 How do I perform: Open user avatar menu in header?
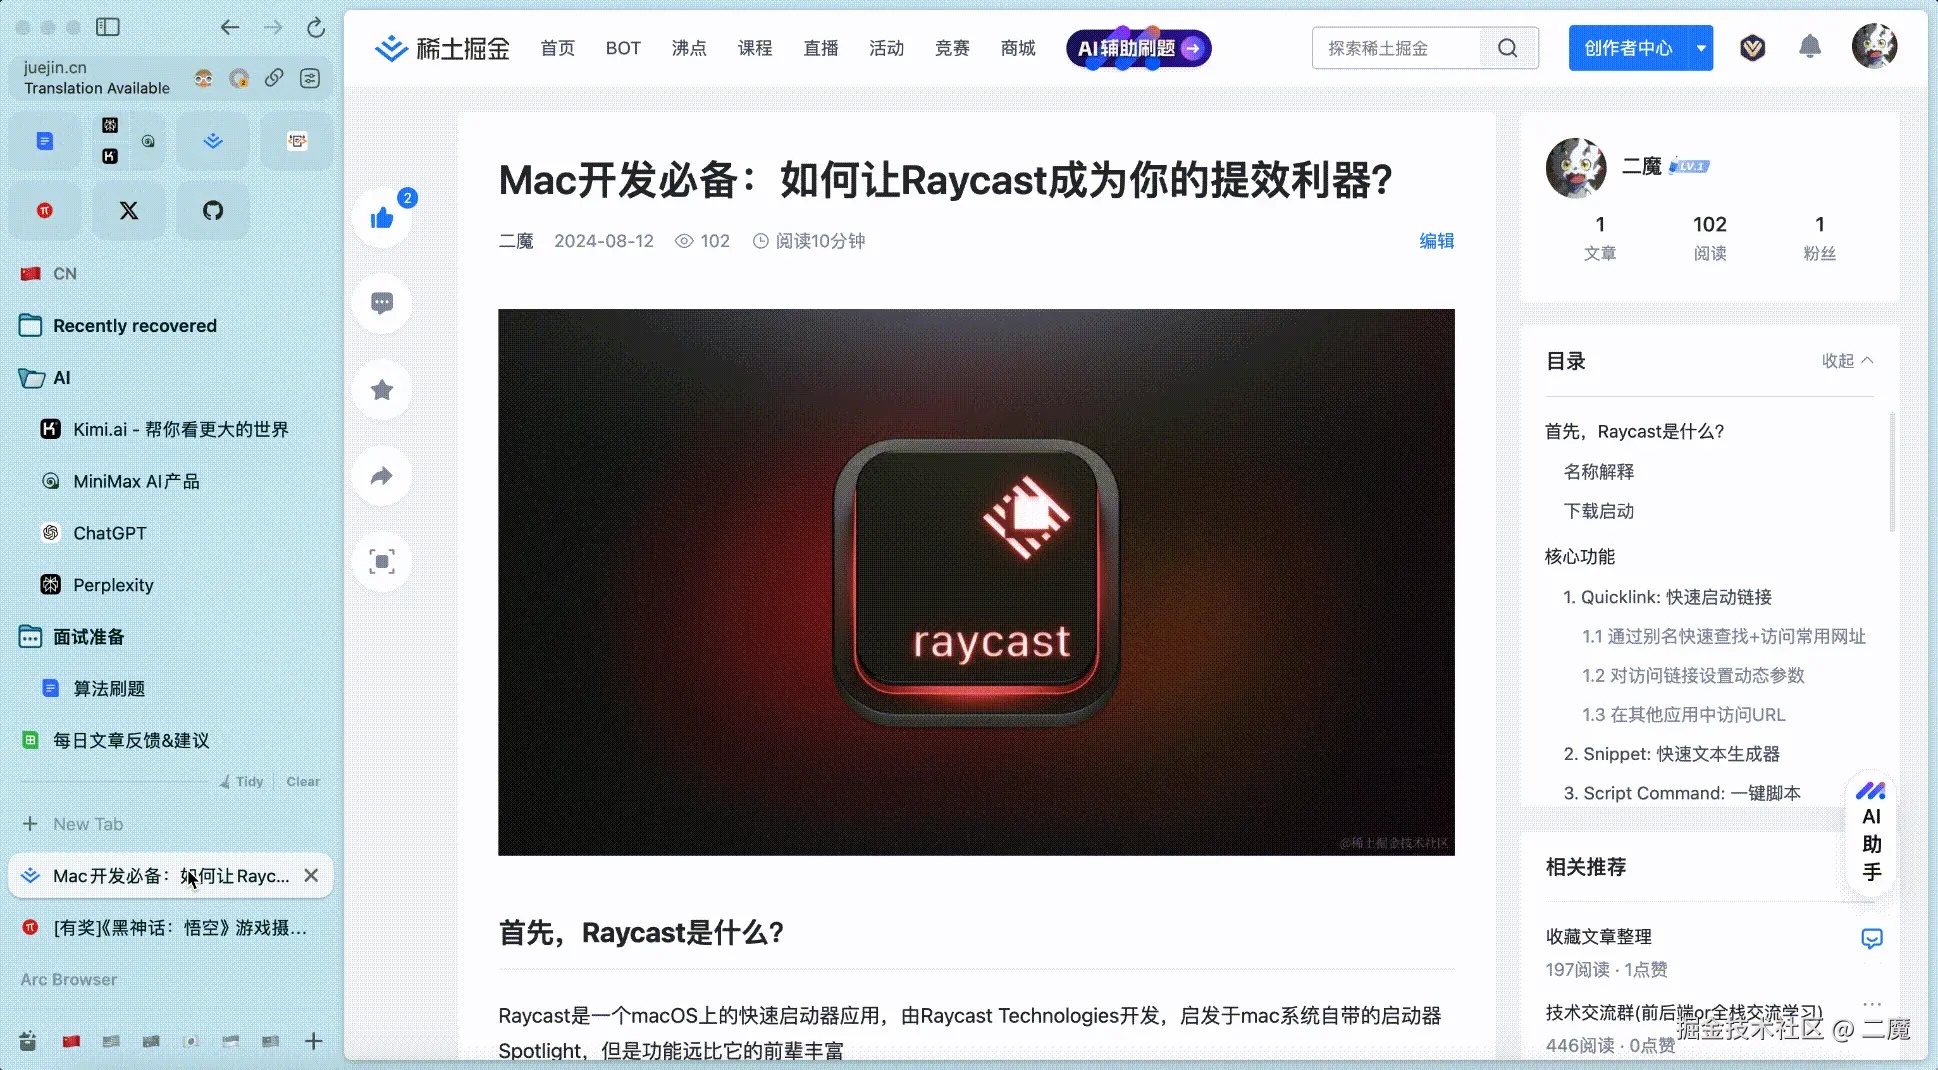(x=1875, y=46)
